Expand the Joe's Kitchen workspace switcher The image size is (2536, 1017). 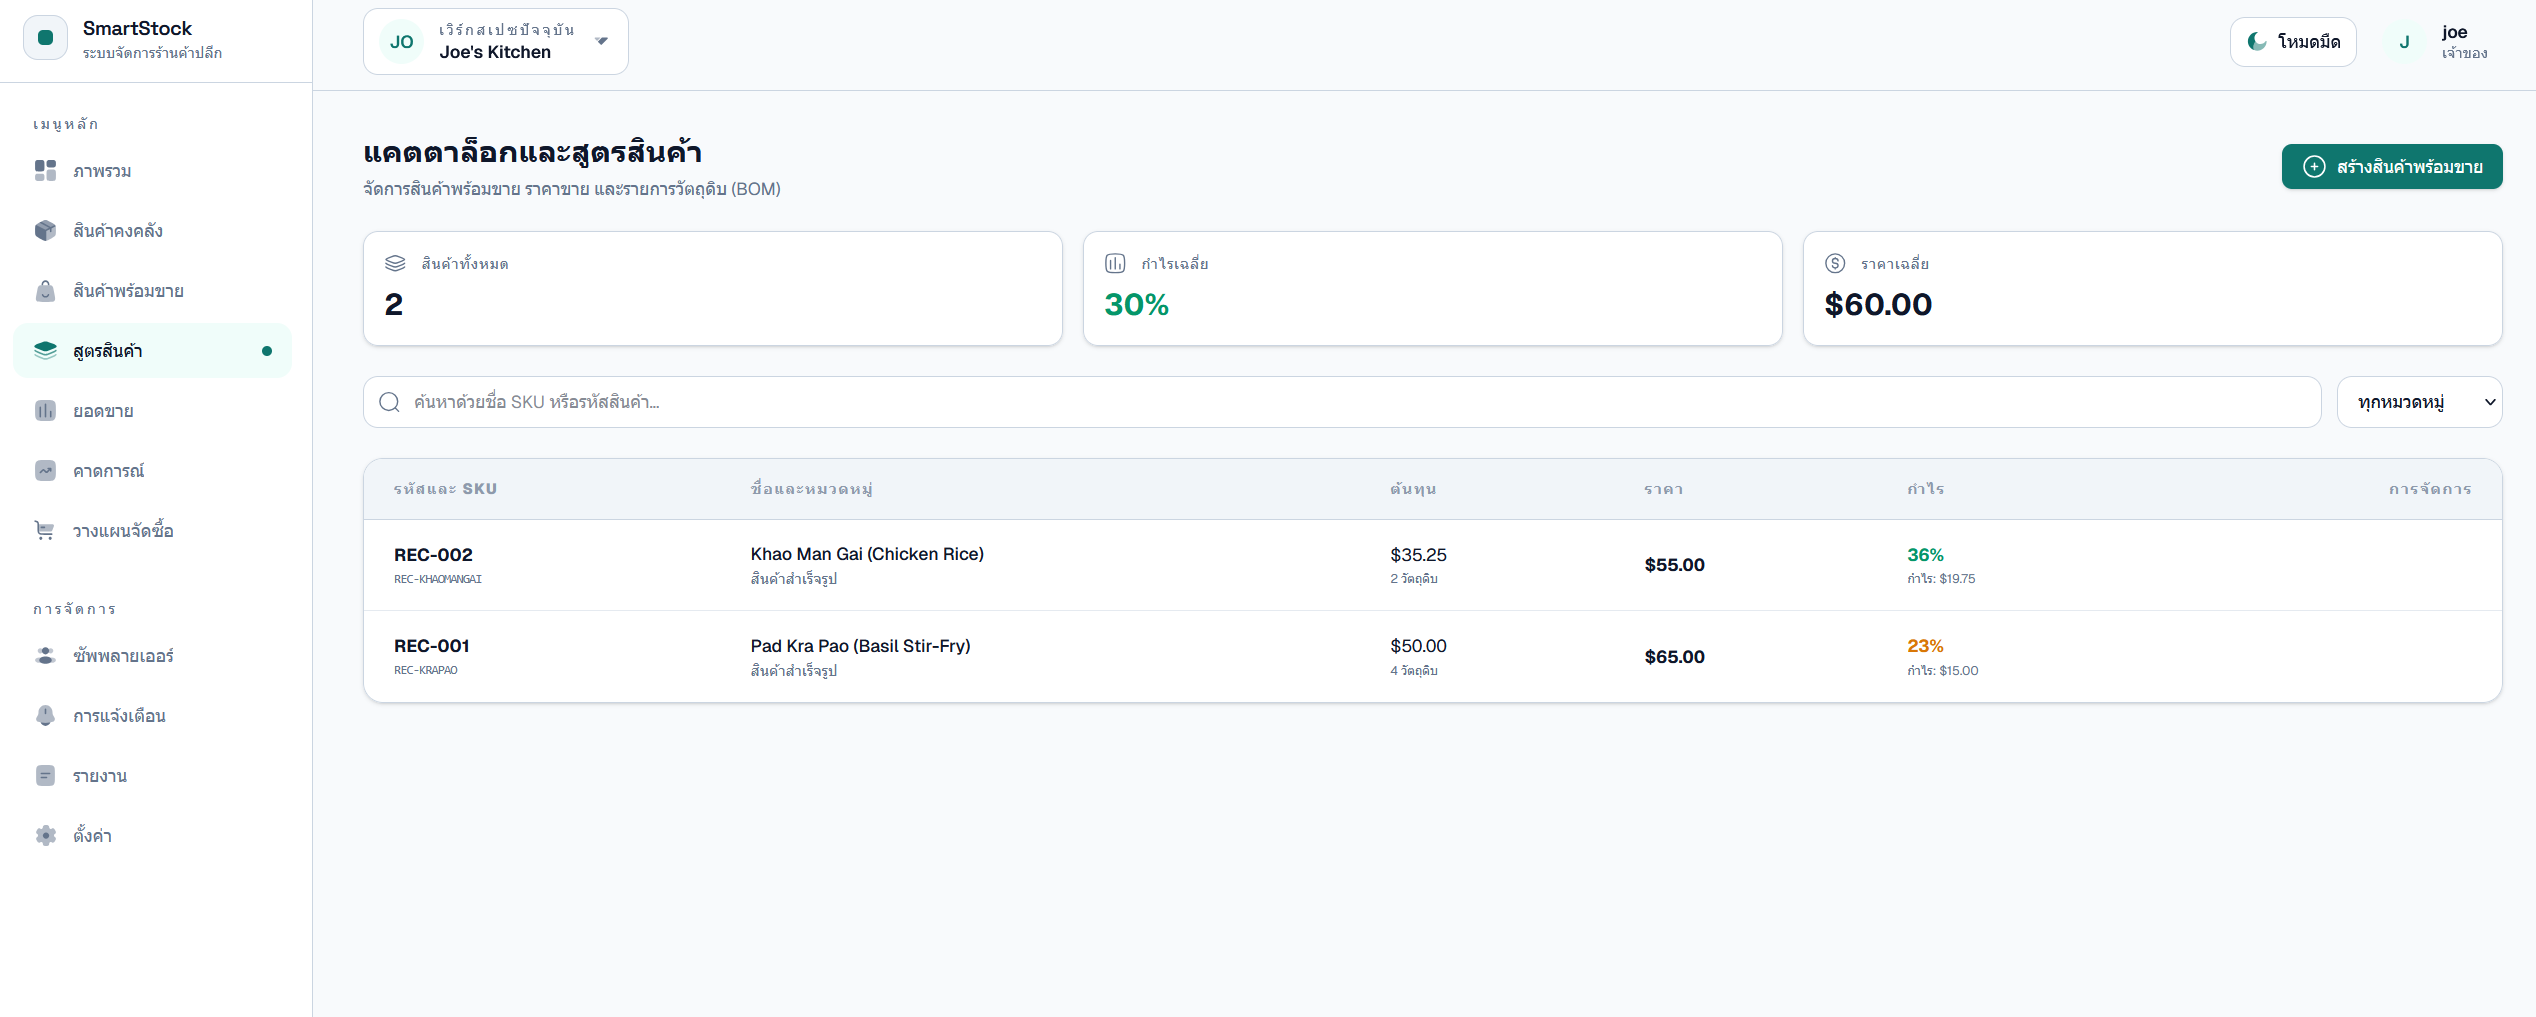pyautogui.click(x=495, y=42)
